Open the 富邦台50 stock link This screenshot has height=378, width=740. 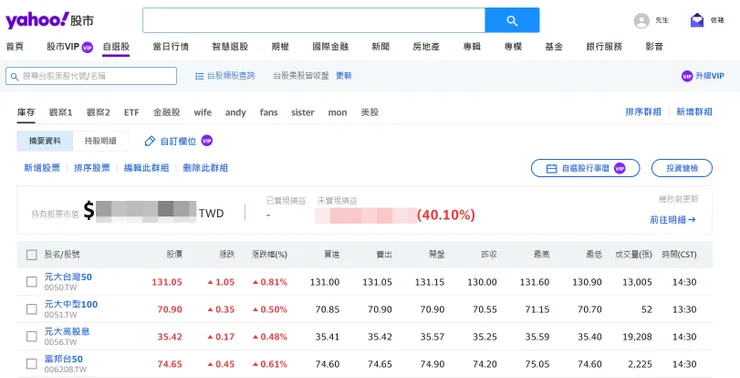pyautogui.click(x=64, y=359)
